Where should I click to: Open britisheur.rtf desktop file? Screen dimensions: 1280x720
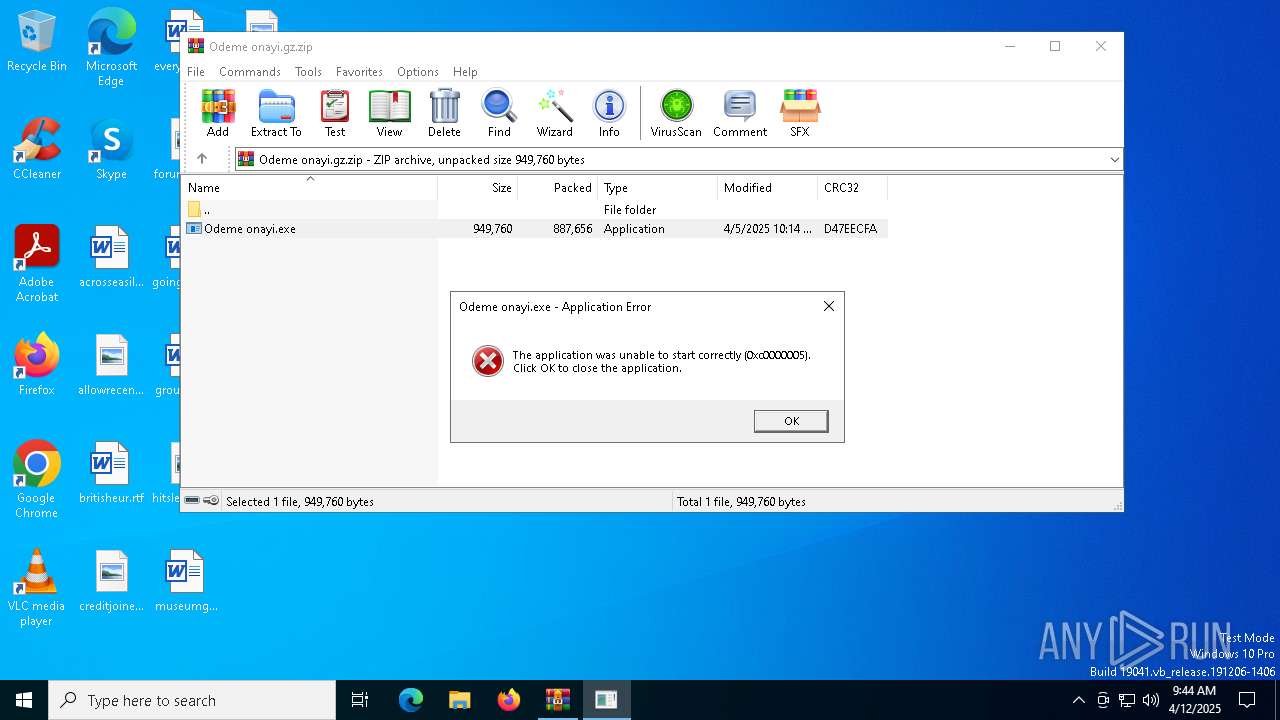[111, 473]
